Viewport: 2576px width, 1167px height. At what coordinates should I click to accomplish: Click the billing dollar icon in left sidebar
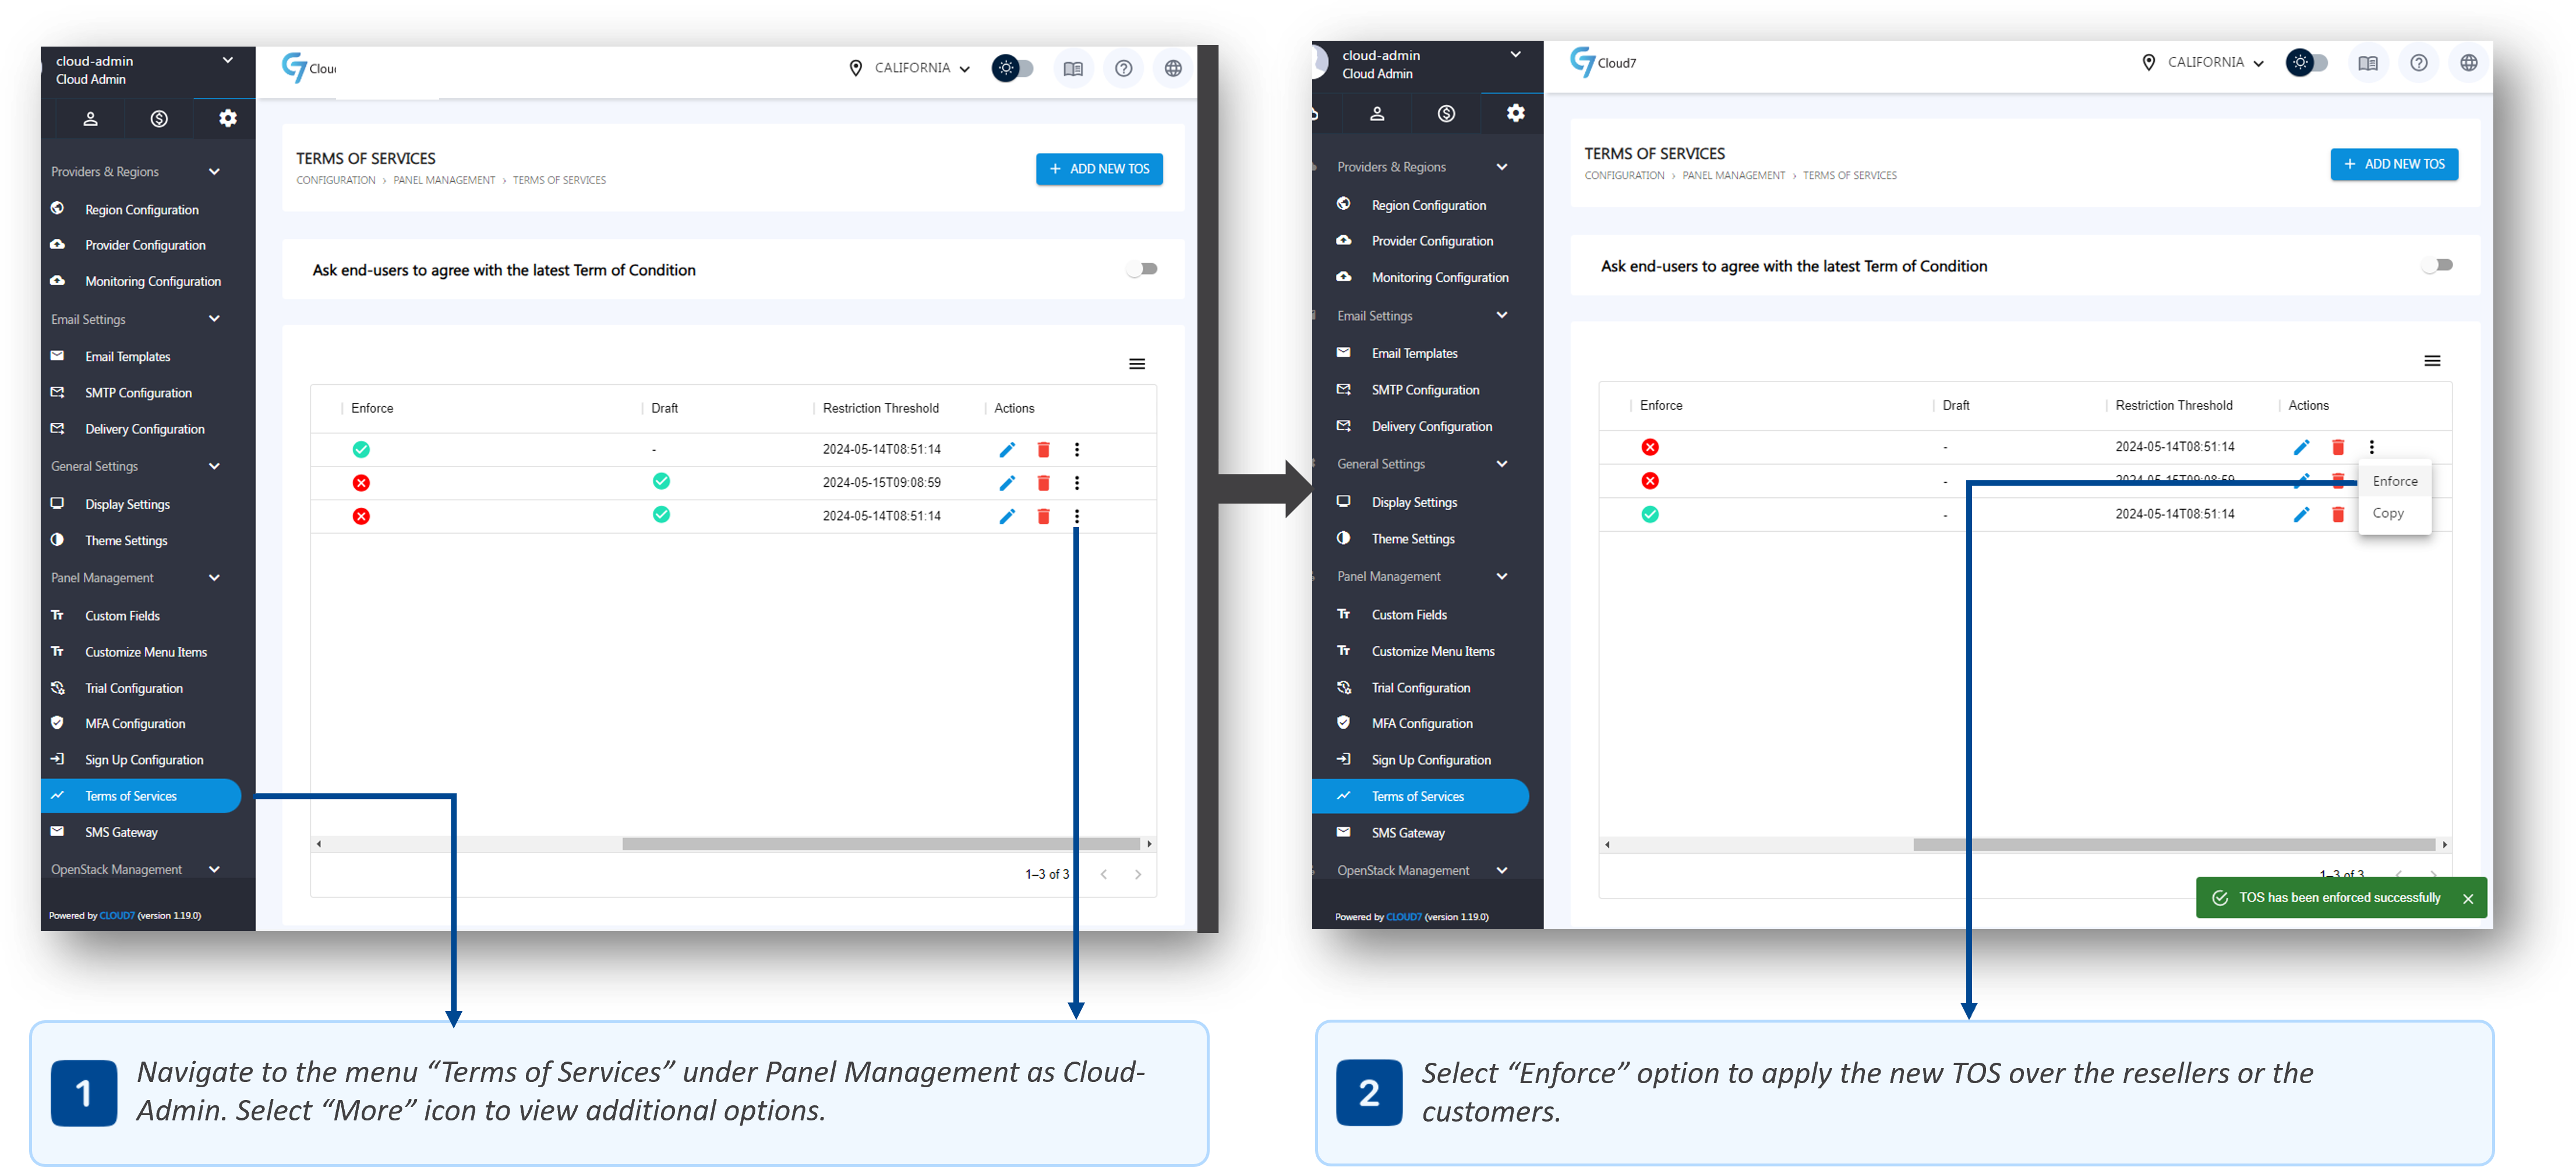pyautogui.click(x=159, y=119)
